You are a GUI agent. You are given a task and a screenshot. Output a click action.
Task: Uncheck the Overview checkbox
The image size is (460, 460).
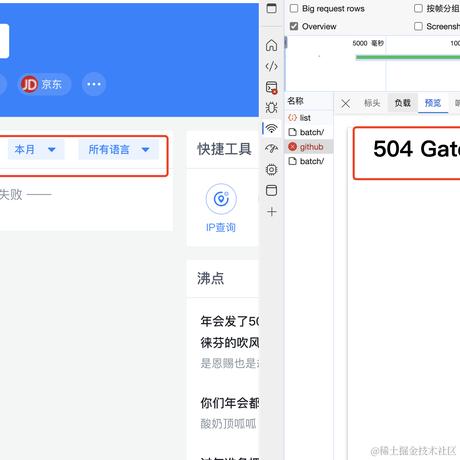[x=294, y=26]
